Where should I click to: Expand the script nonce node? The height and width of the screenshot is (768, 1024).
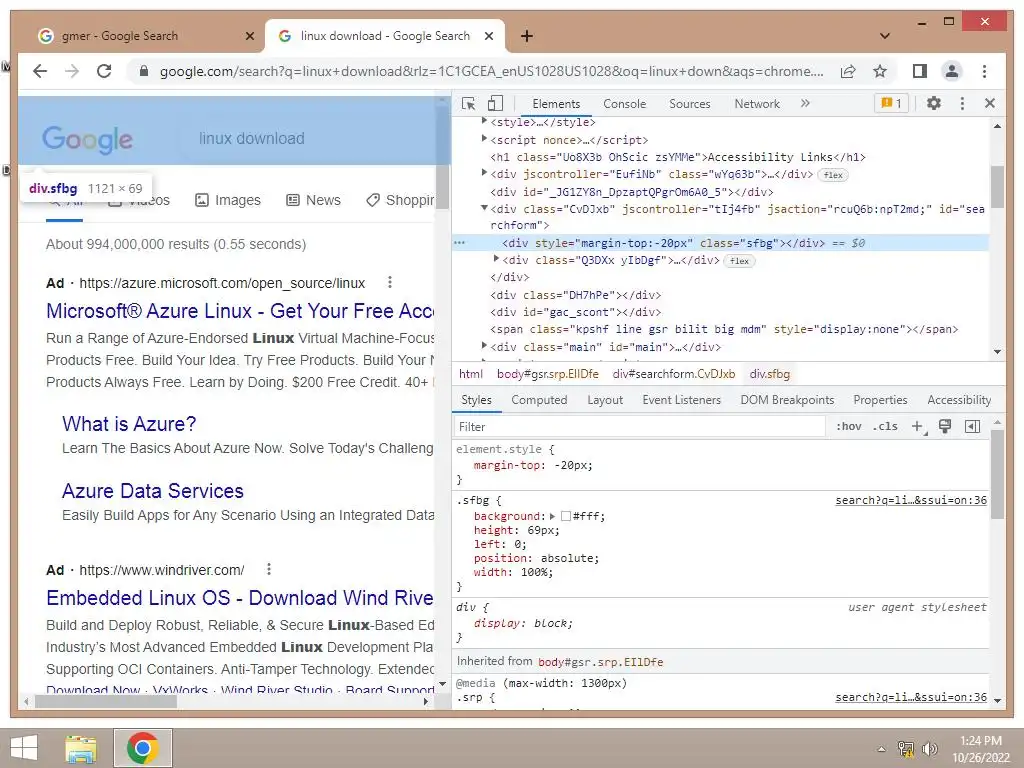(484, 138)
